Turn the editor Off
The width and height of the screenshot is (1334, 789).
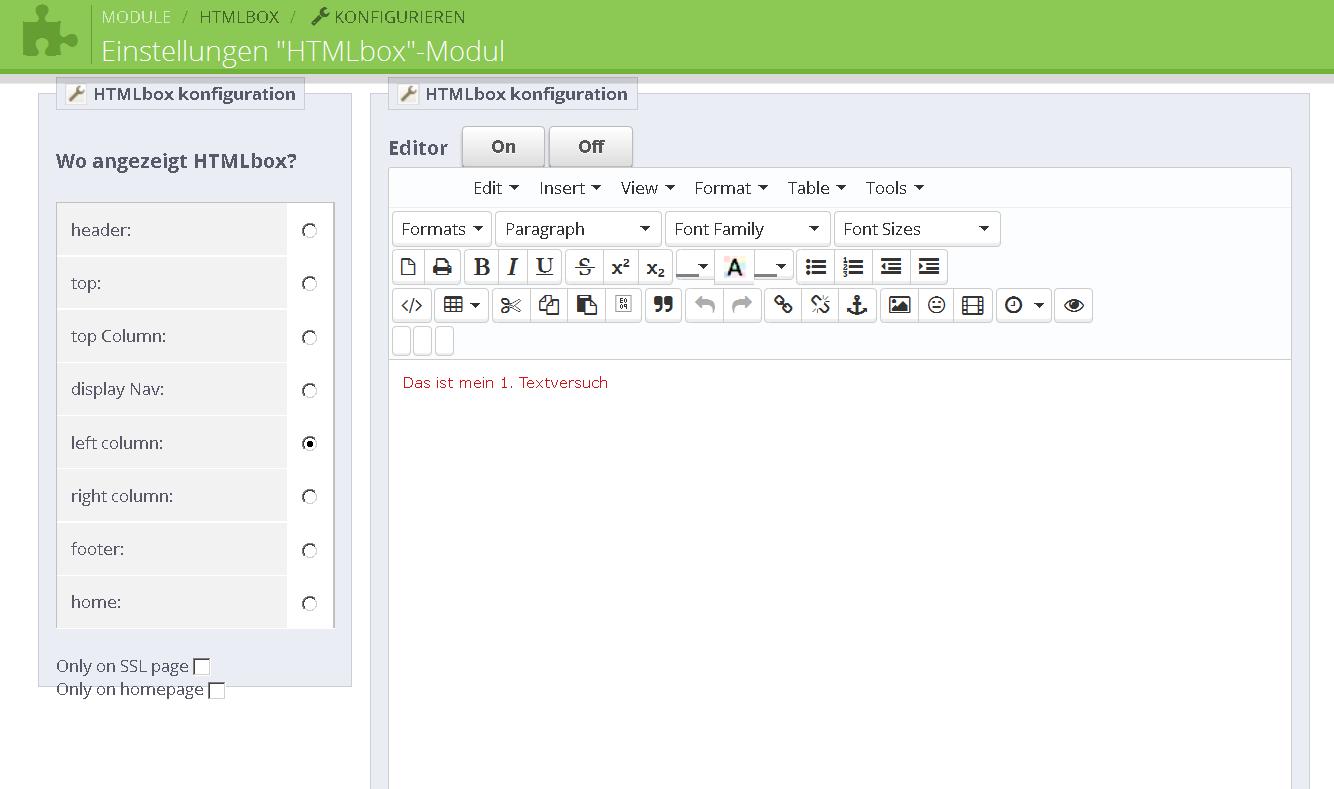(590, 147)
